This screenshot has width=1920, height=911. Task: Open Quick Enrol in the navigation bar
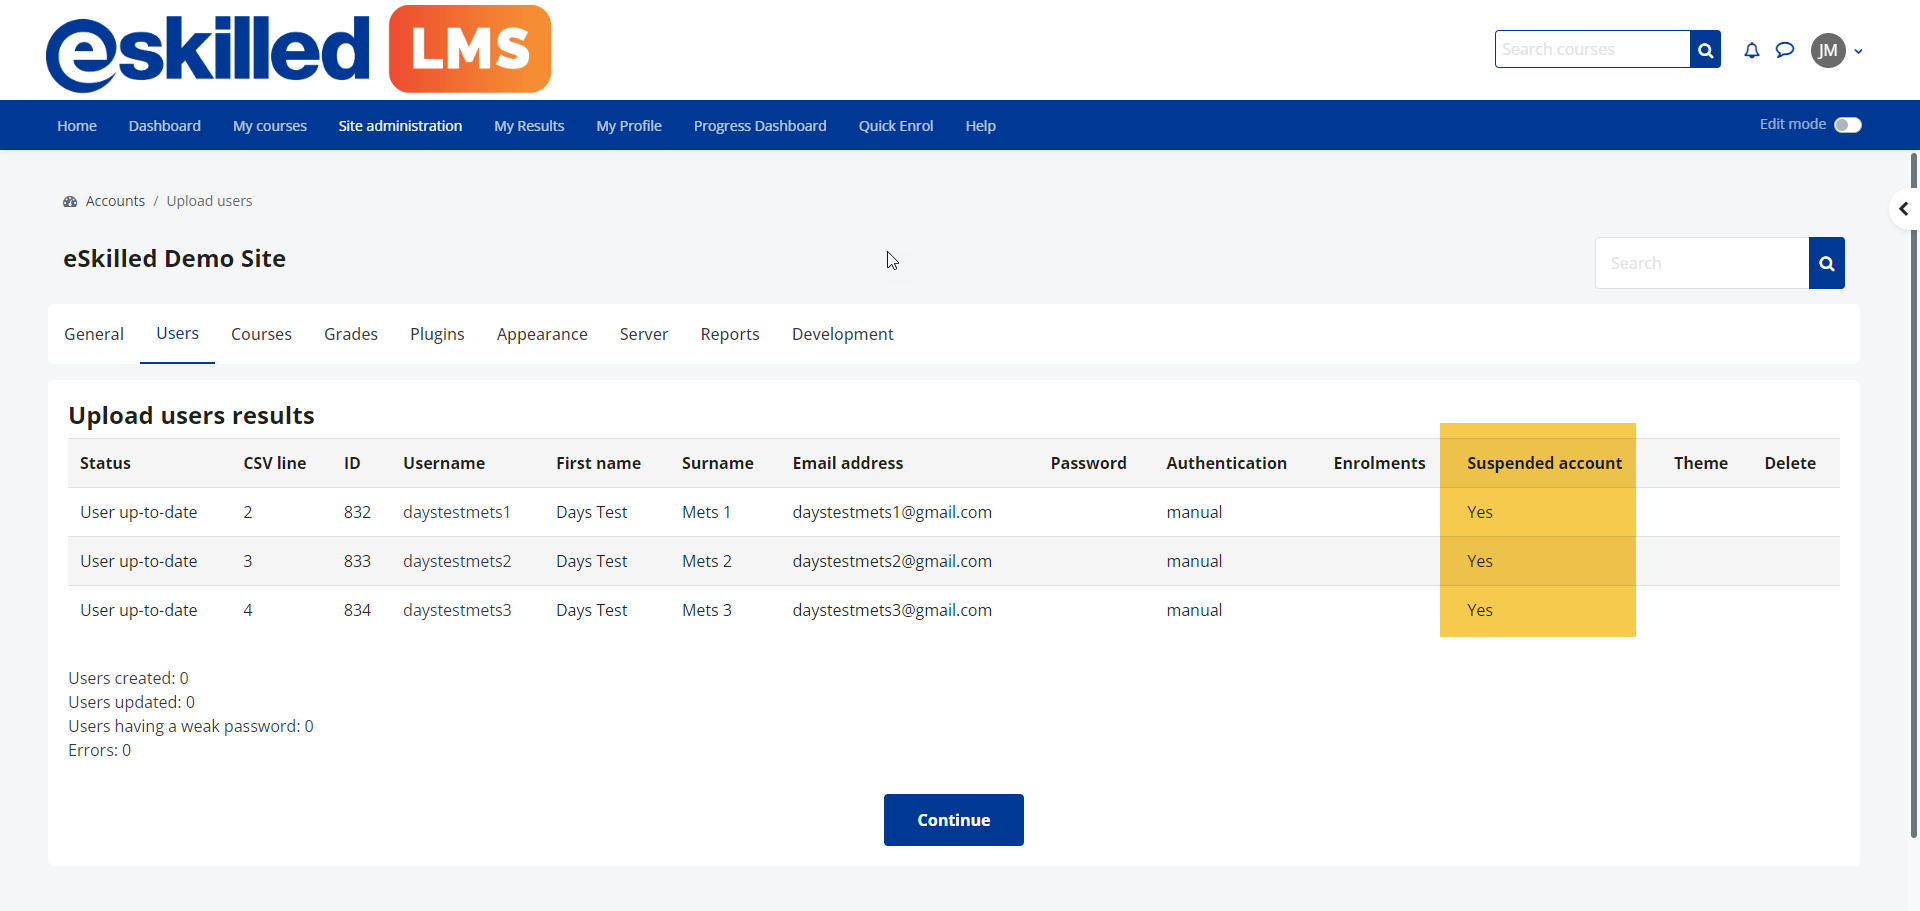(x=896, y=126)
